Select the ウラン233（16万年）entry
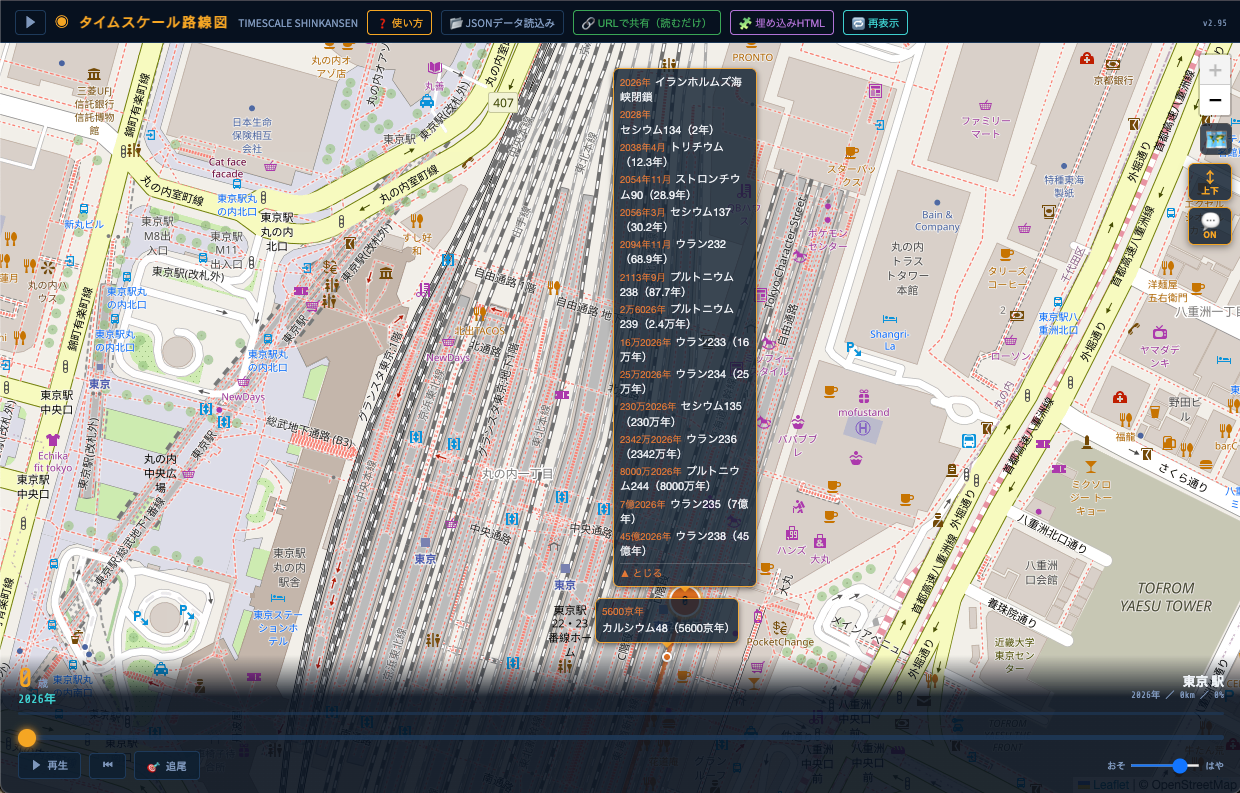Viewport: 1240px width, 793px height. click(683, 349)
